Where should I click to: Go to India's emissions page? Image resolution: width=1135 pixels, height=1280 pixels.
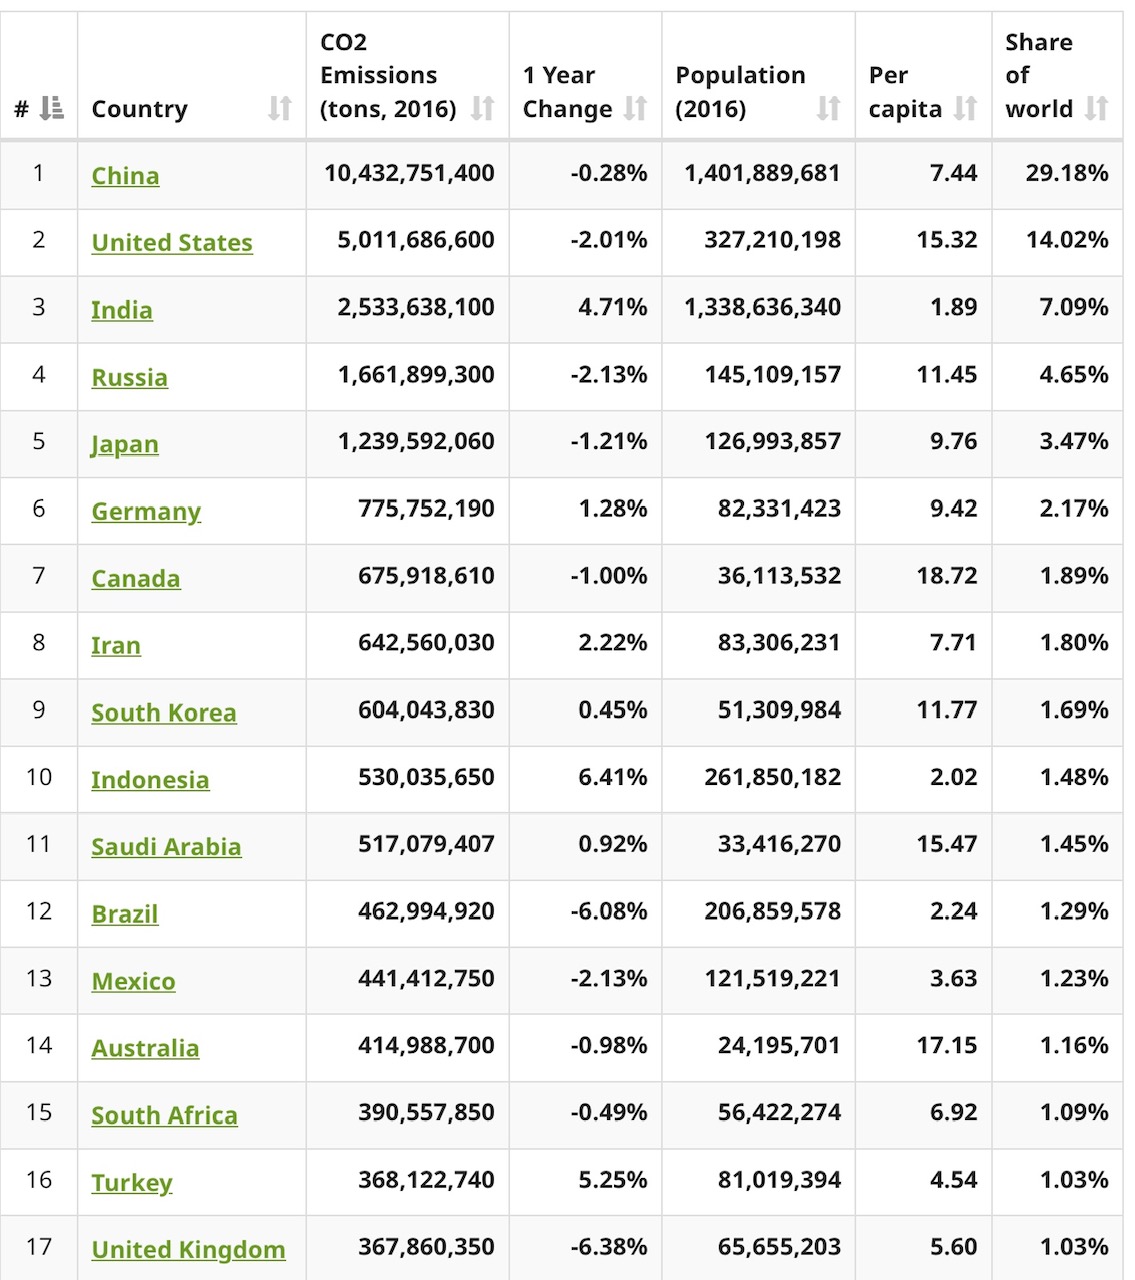(x=121, y=310)
